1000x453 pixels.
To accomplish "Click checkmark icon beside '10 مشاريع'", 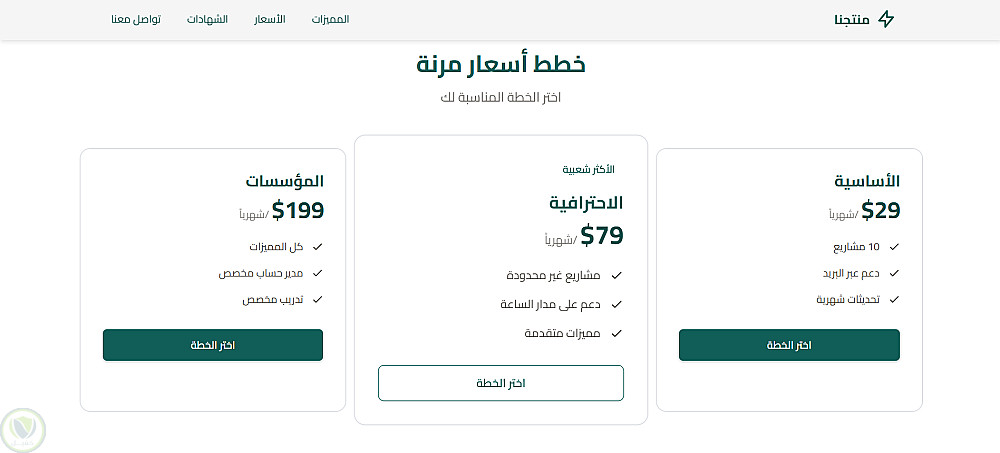I will (x=894, y=246).
